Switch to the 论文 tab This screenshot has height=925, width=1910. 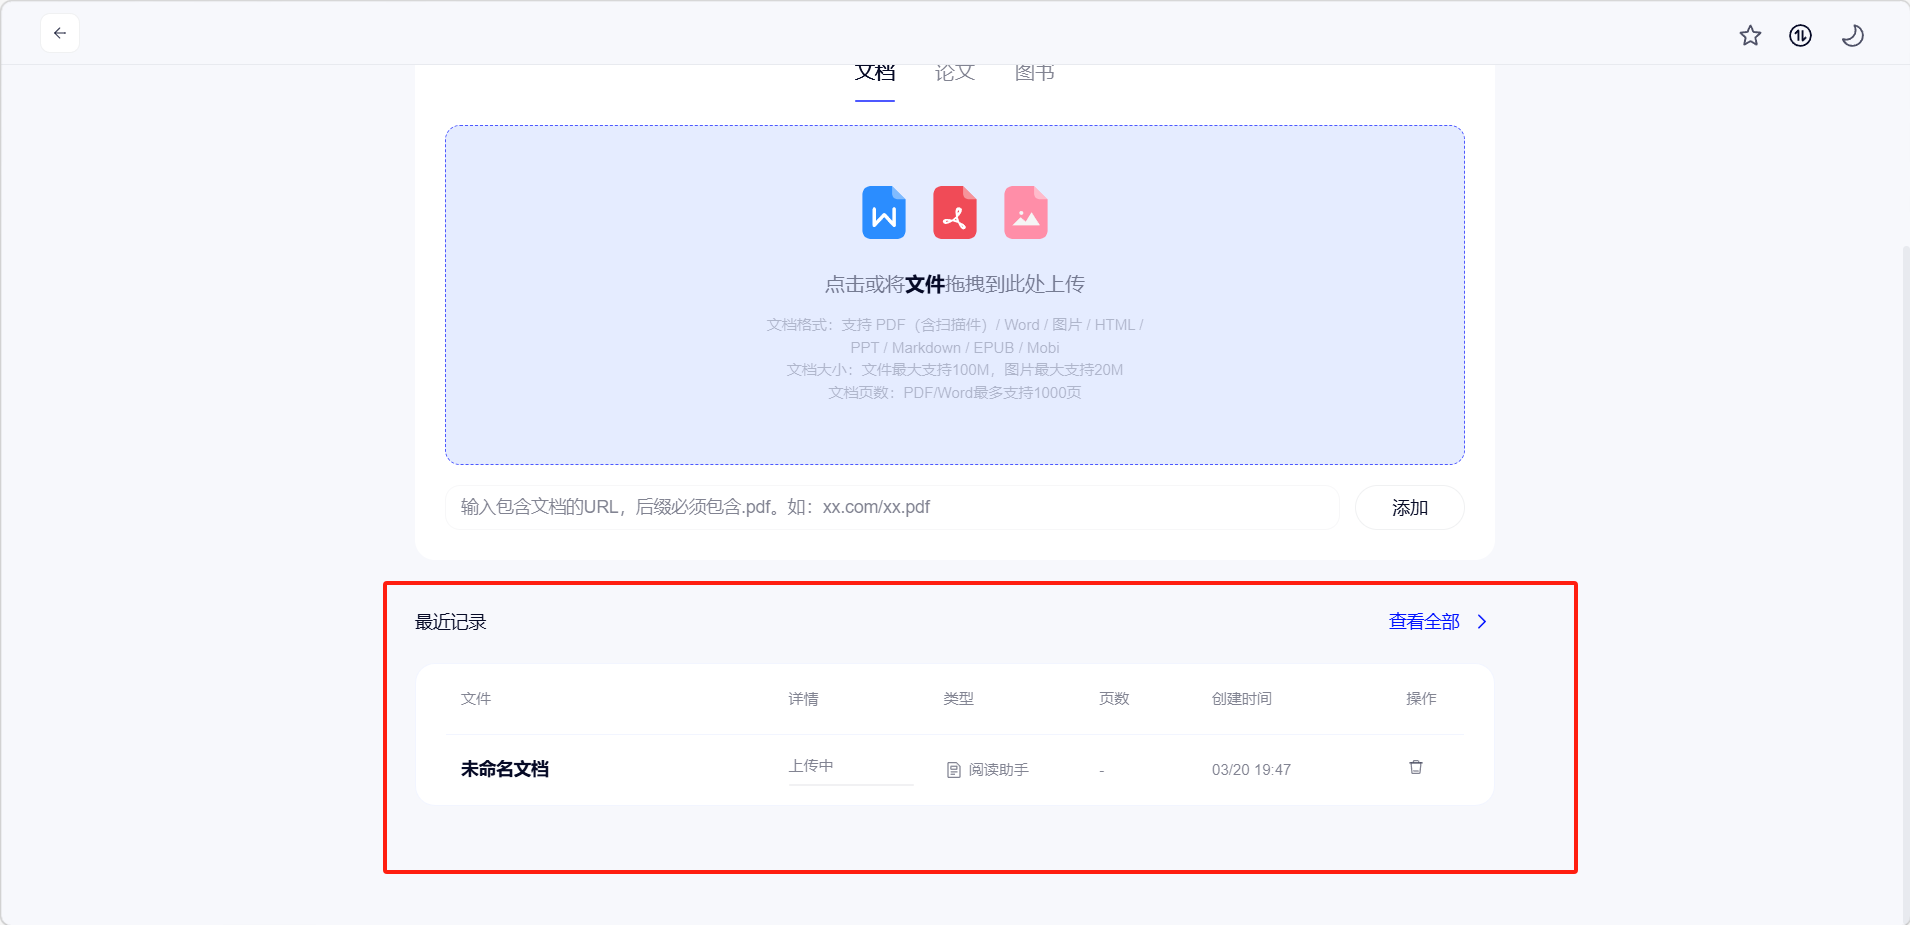(x=955, y=74)
